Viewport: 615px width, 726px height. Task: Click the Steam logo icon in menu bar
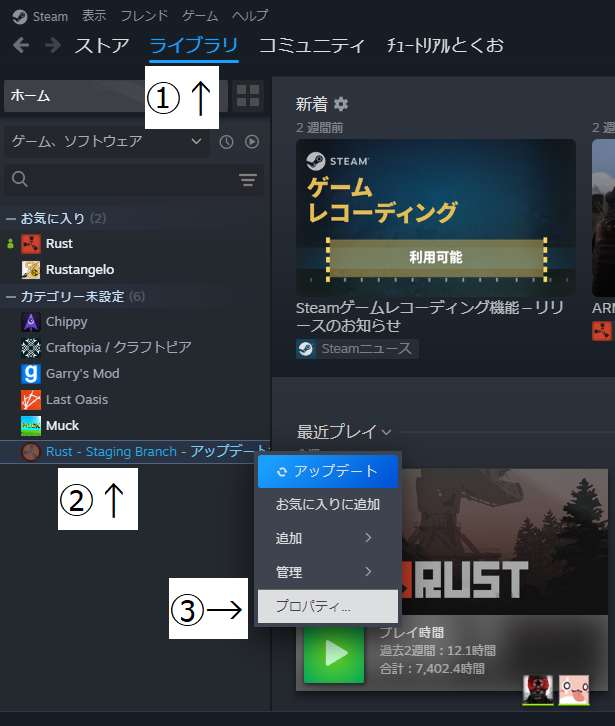(20, 17)
